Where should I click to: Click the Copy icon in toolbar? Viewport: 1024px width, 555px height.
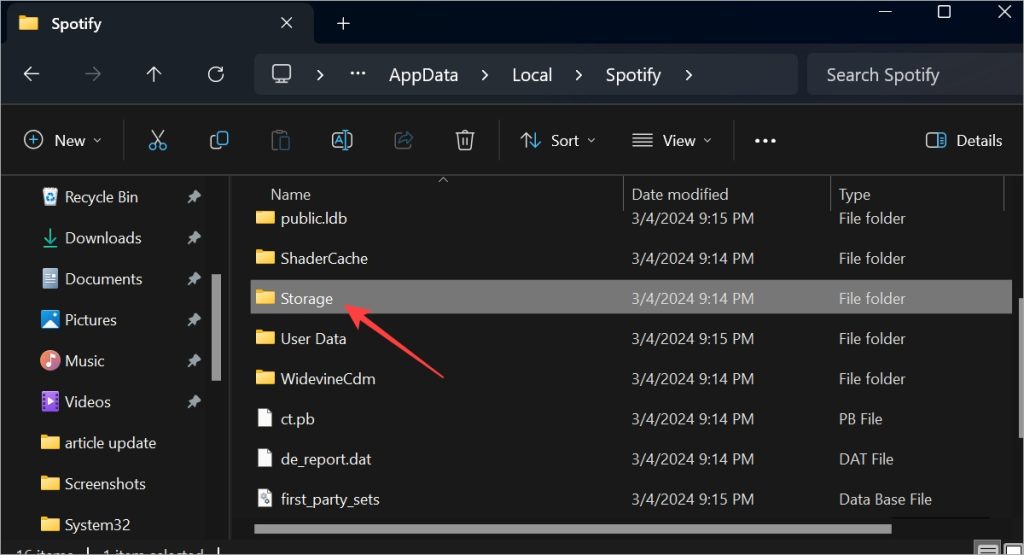coord(219,140)
